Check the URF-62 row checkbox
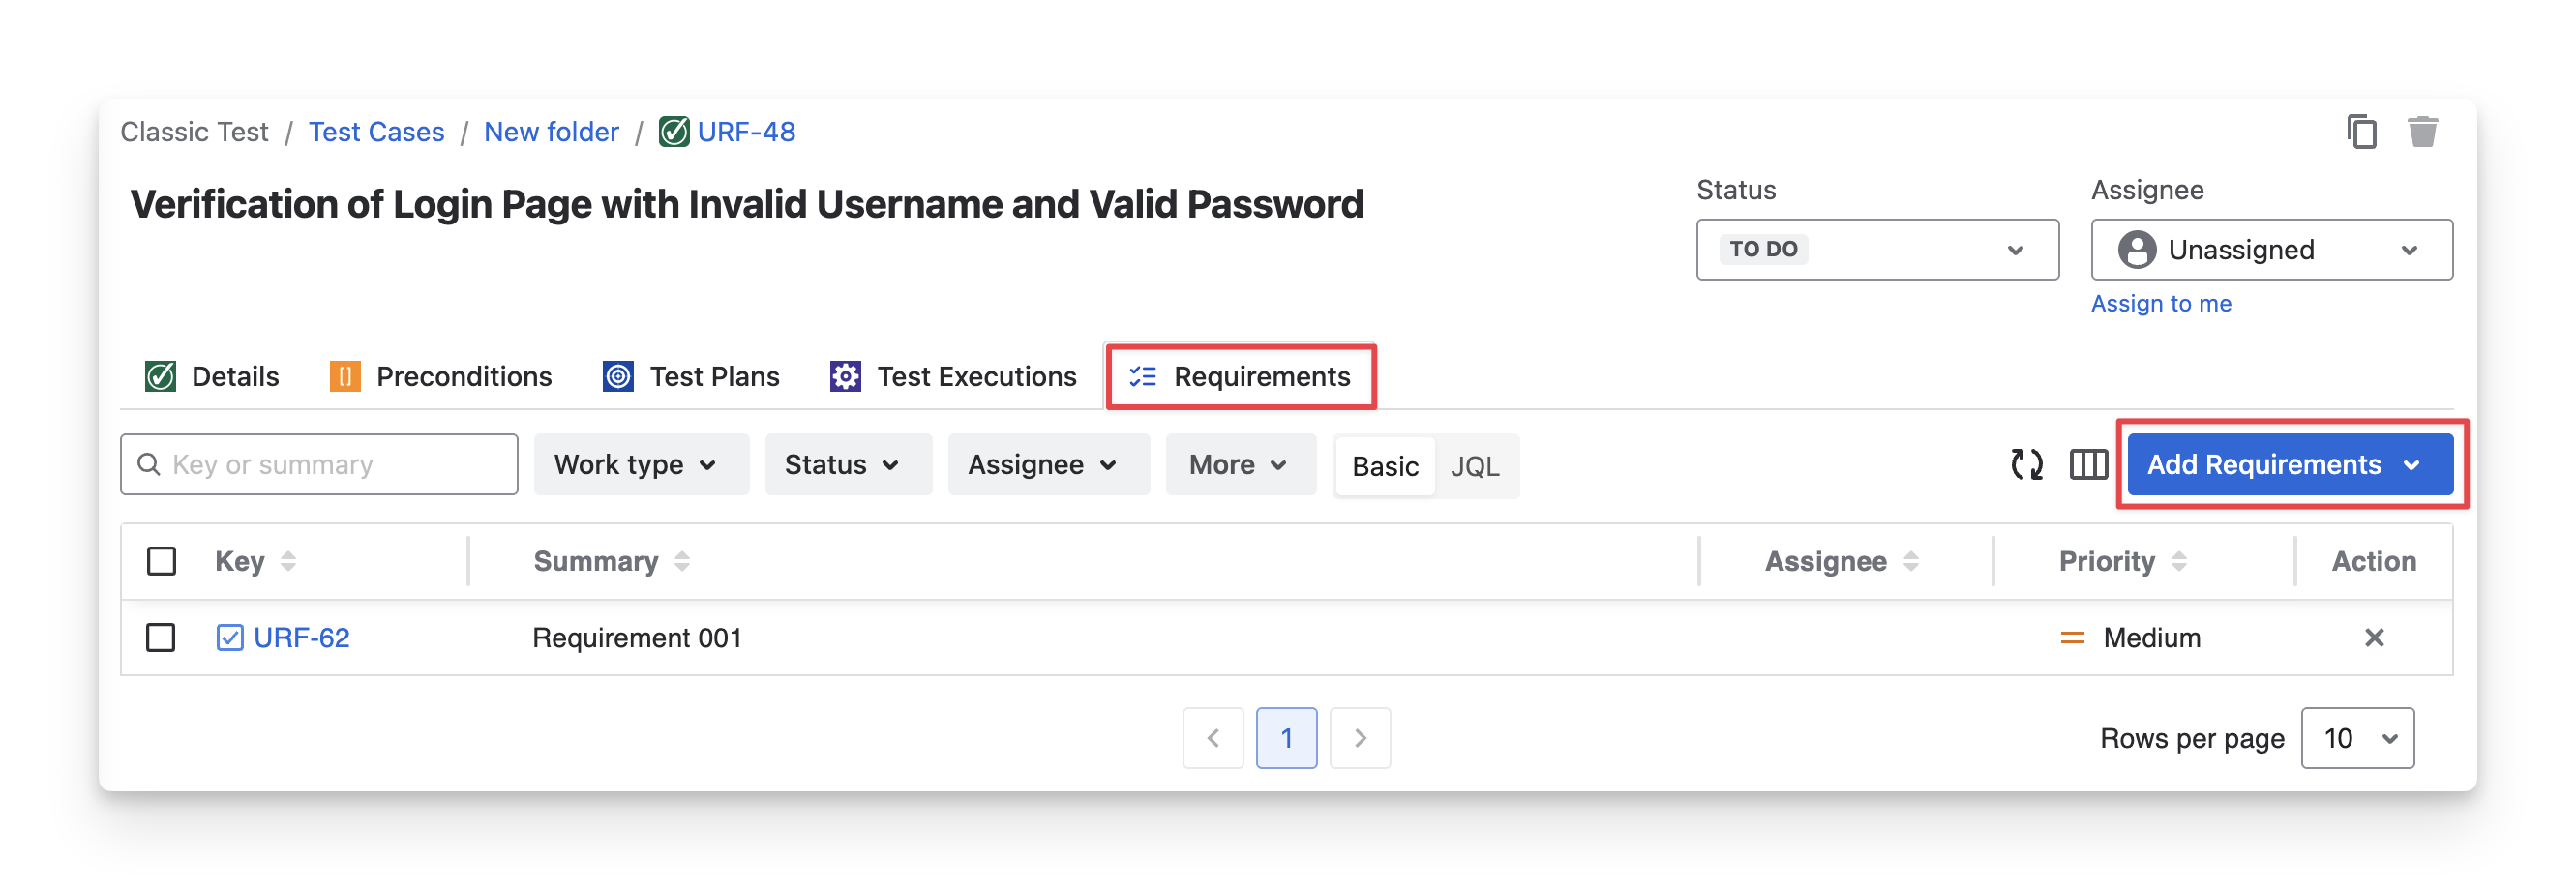 (161, 637)
